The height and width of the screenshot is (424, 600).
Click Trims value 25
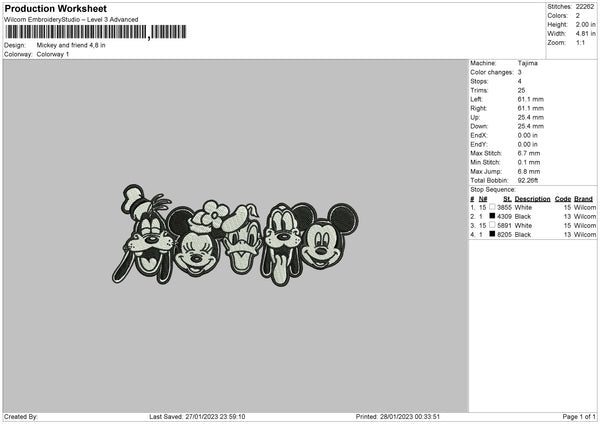[521, 90]
